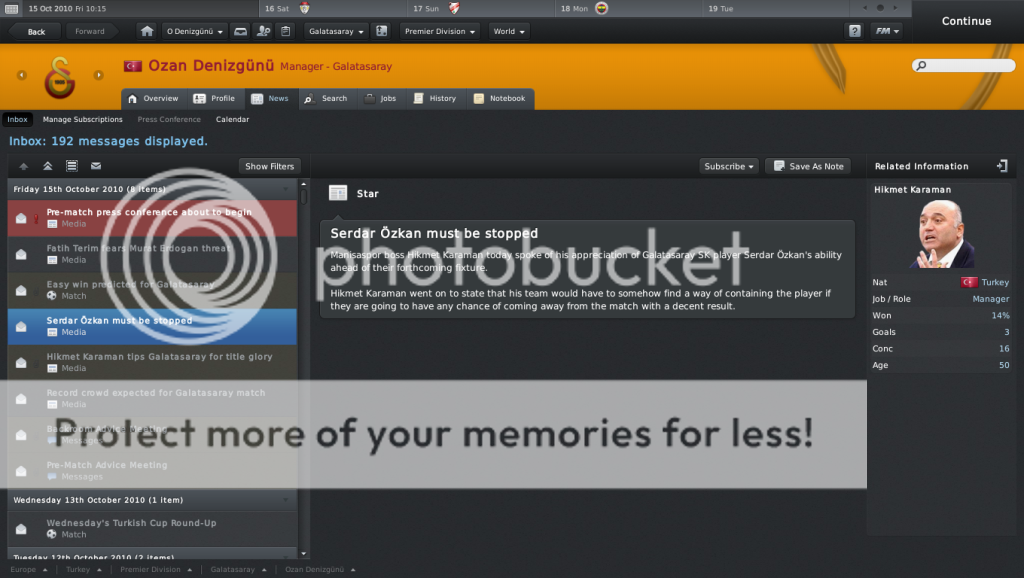Image resolution: width=1024 pixels, height=578 pixels.
Task: Click the Turkish flag by the manager name
Action: 133,66
